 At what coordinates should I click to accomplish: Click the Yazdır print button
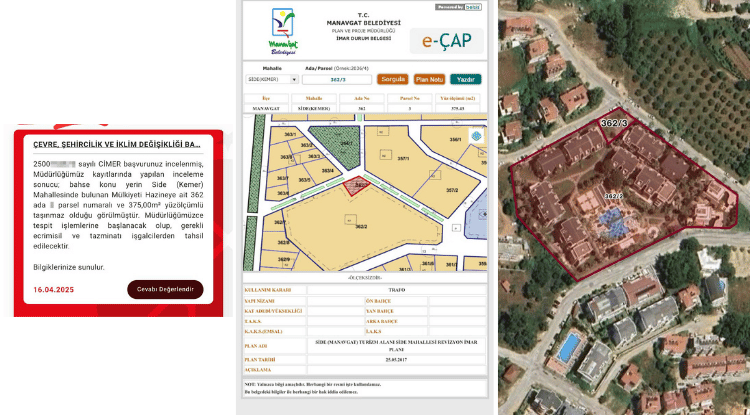(x=465, y=78)
